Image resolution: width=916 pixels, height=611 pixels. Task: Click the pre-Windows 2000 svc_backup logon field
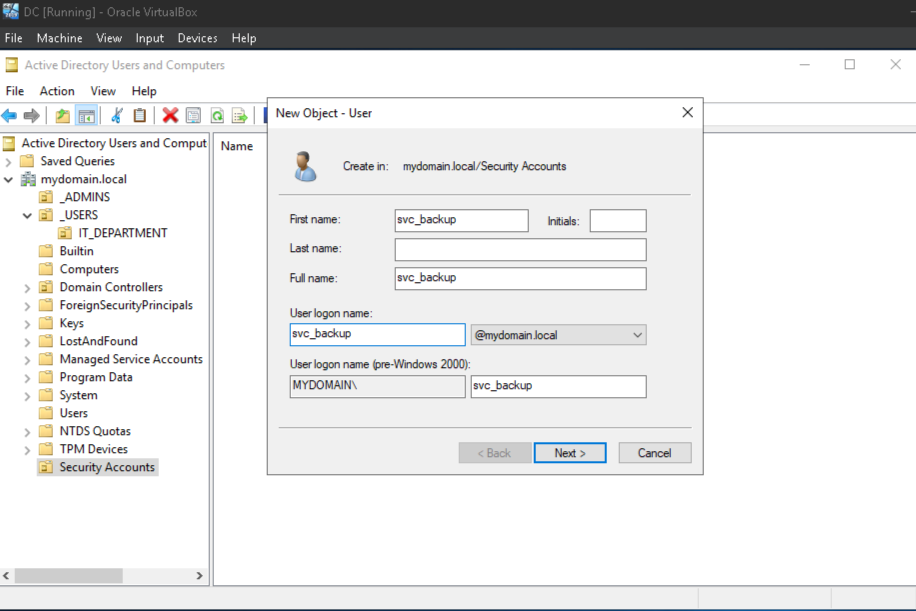pos(558,386)
